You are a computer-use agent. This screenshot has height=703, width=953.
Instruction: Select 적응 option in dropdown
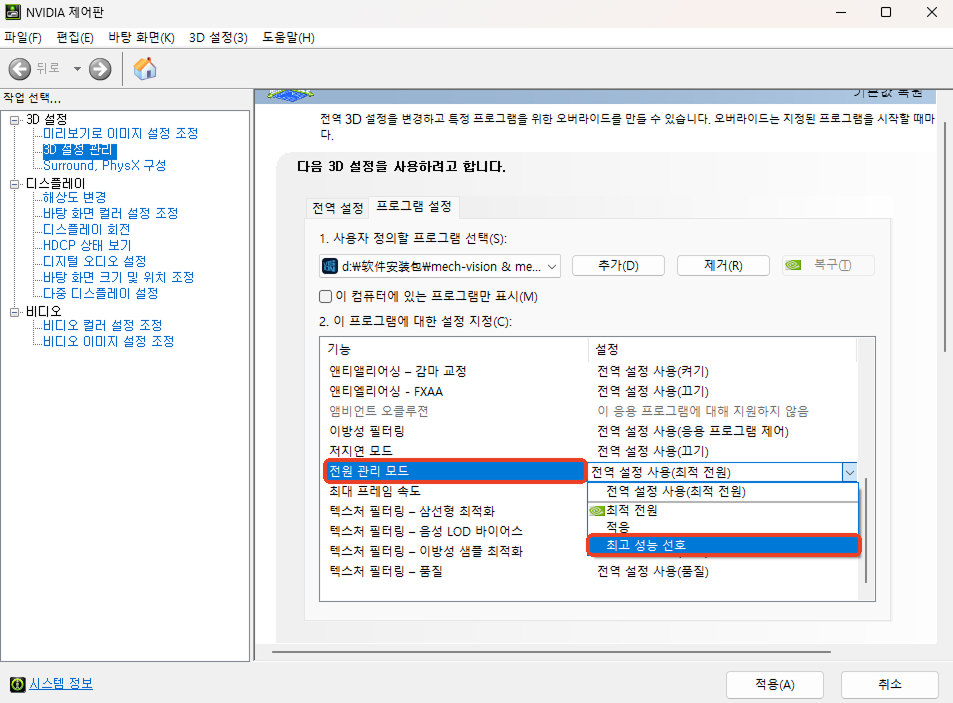click(x=723, y=527)
